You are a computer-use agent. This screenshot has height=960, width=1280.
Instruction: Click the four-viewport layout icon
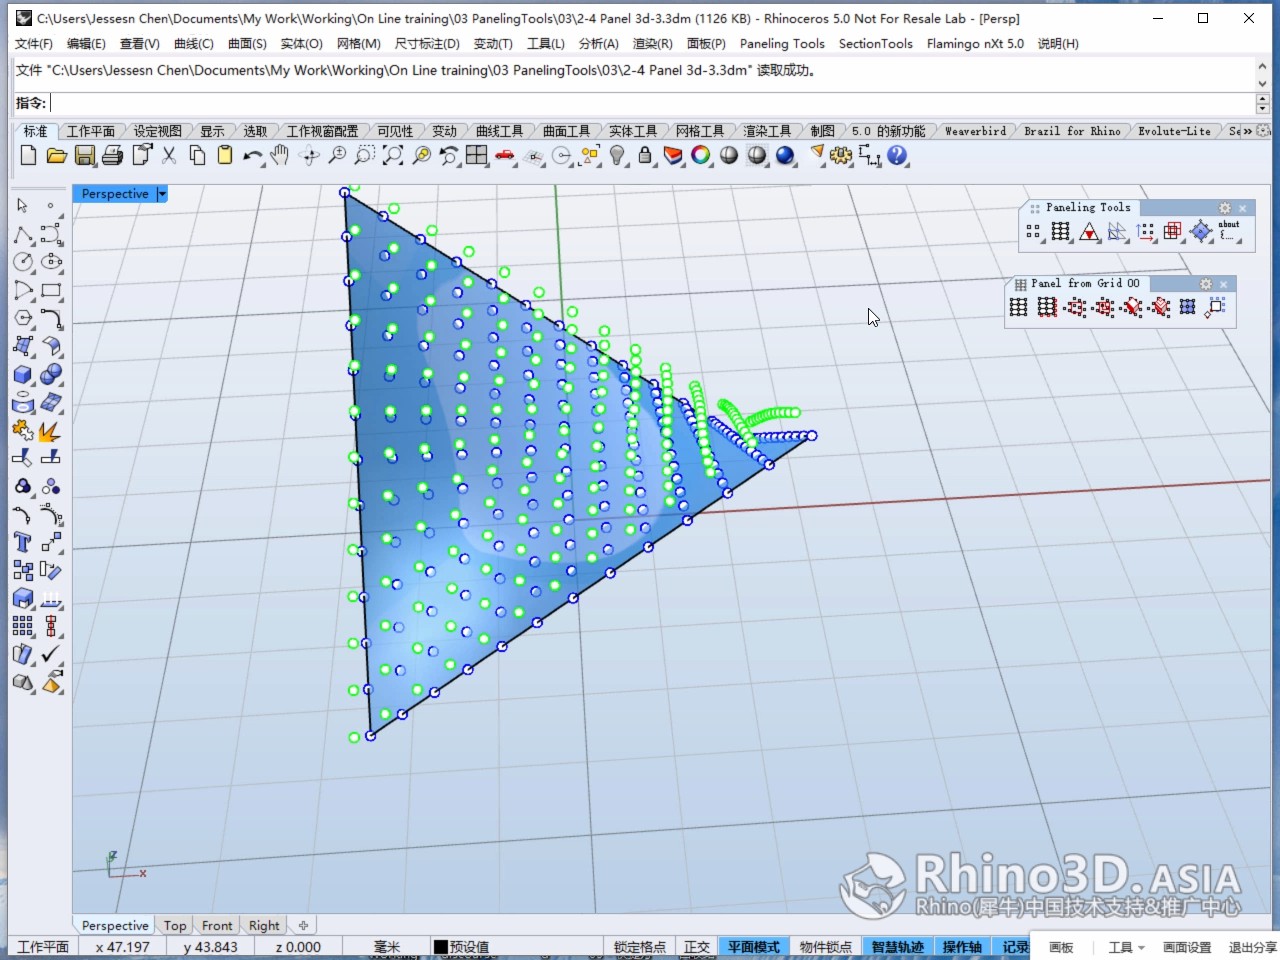point(477,155)
